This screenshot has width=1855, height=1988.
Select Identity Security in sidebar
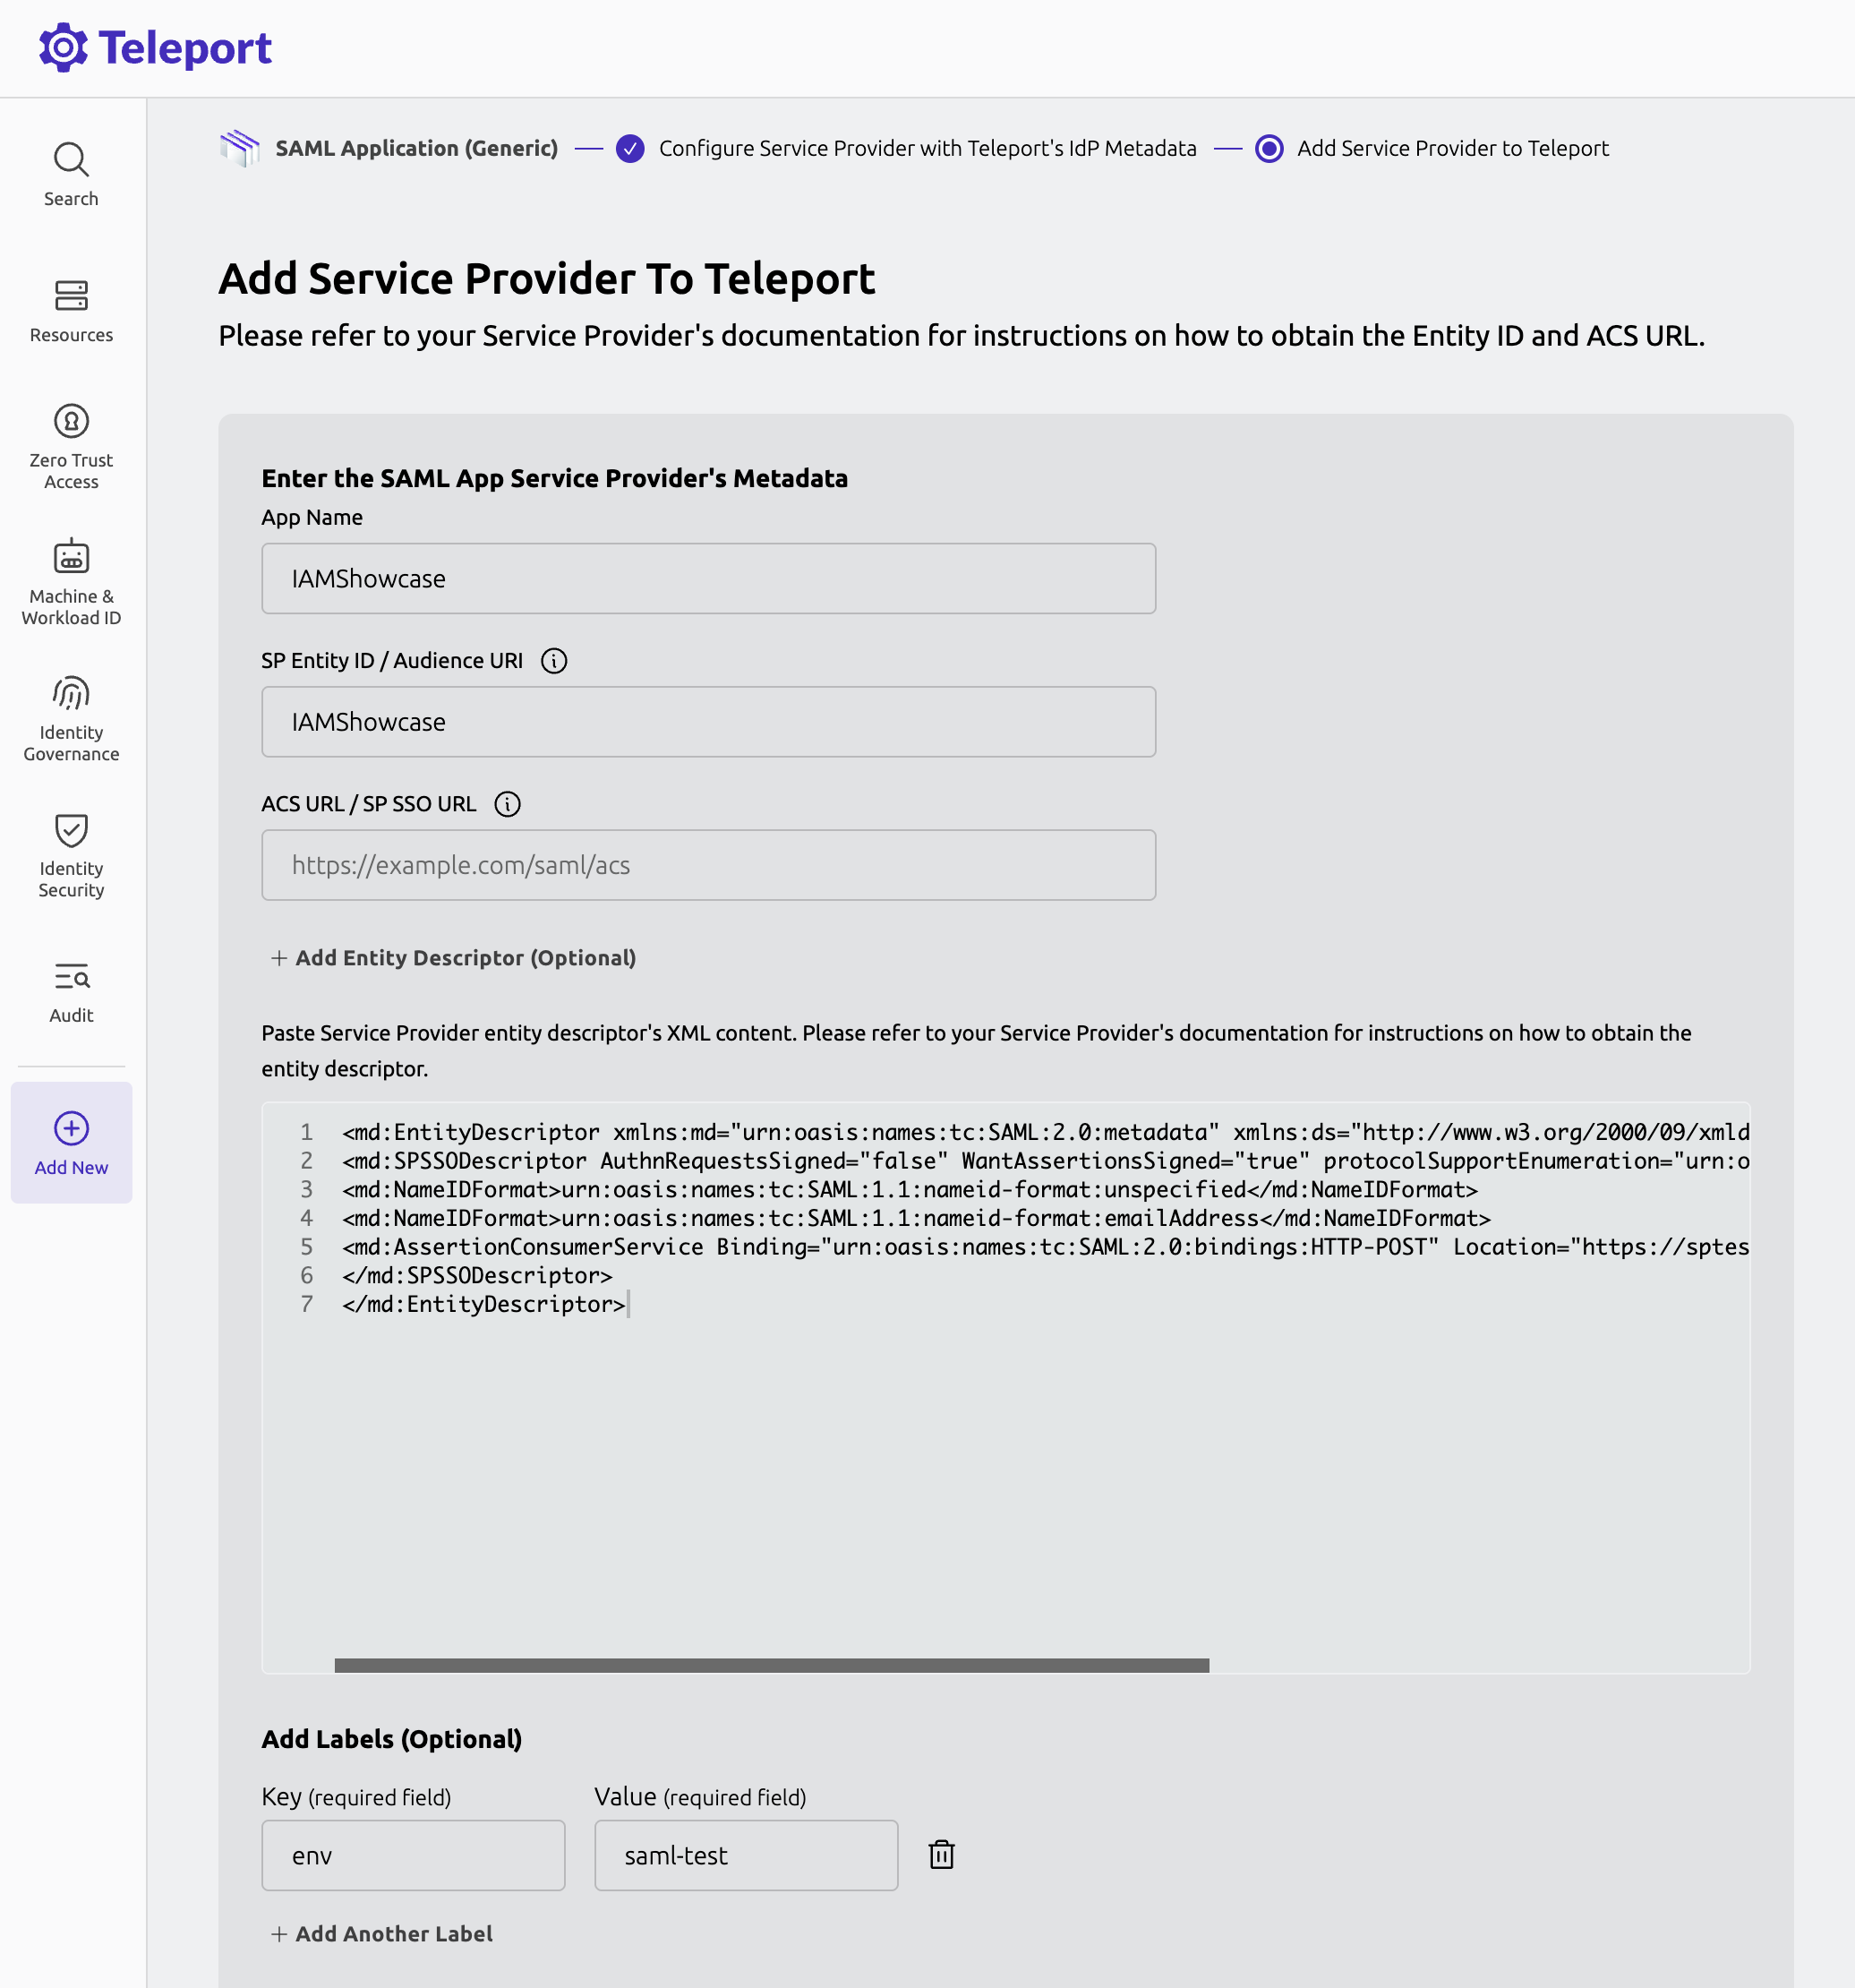point(70,855)
